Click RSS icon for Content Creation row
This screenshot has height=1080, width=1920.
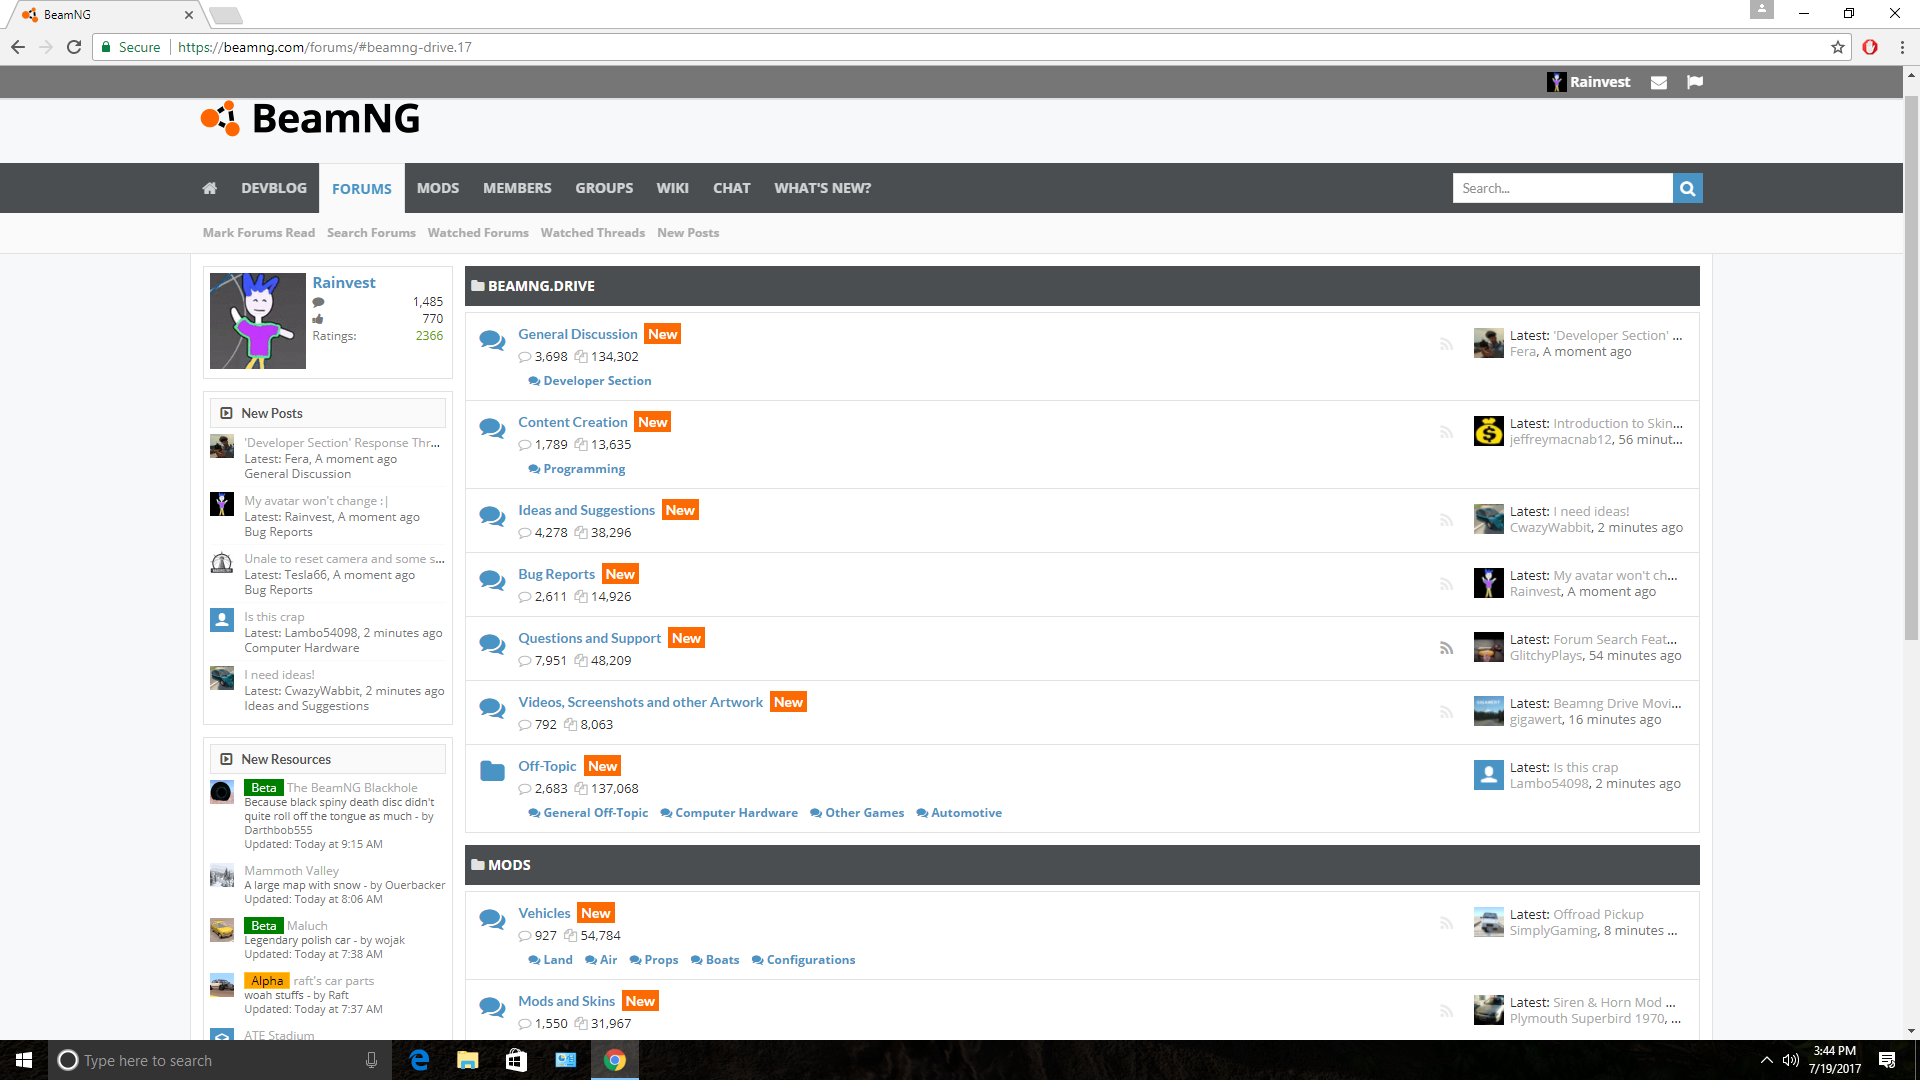pyautogui.click(x=1446, y=432)
